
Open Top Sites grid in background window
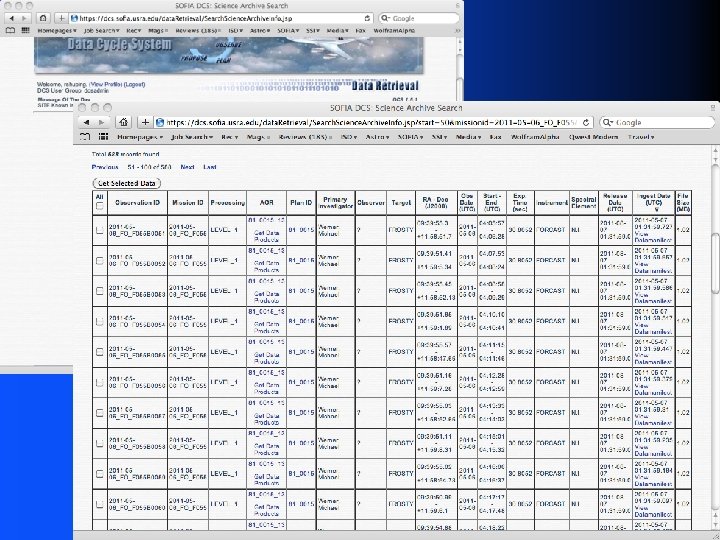click(25, 30)
